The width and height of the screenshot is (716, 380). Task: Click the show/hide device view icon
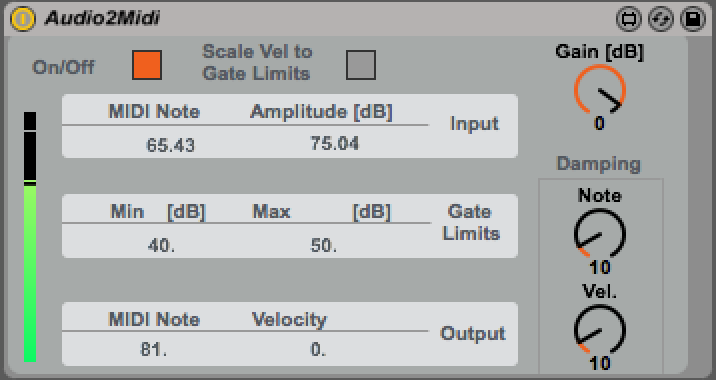click(x=629, y=19)
